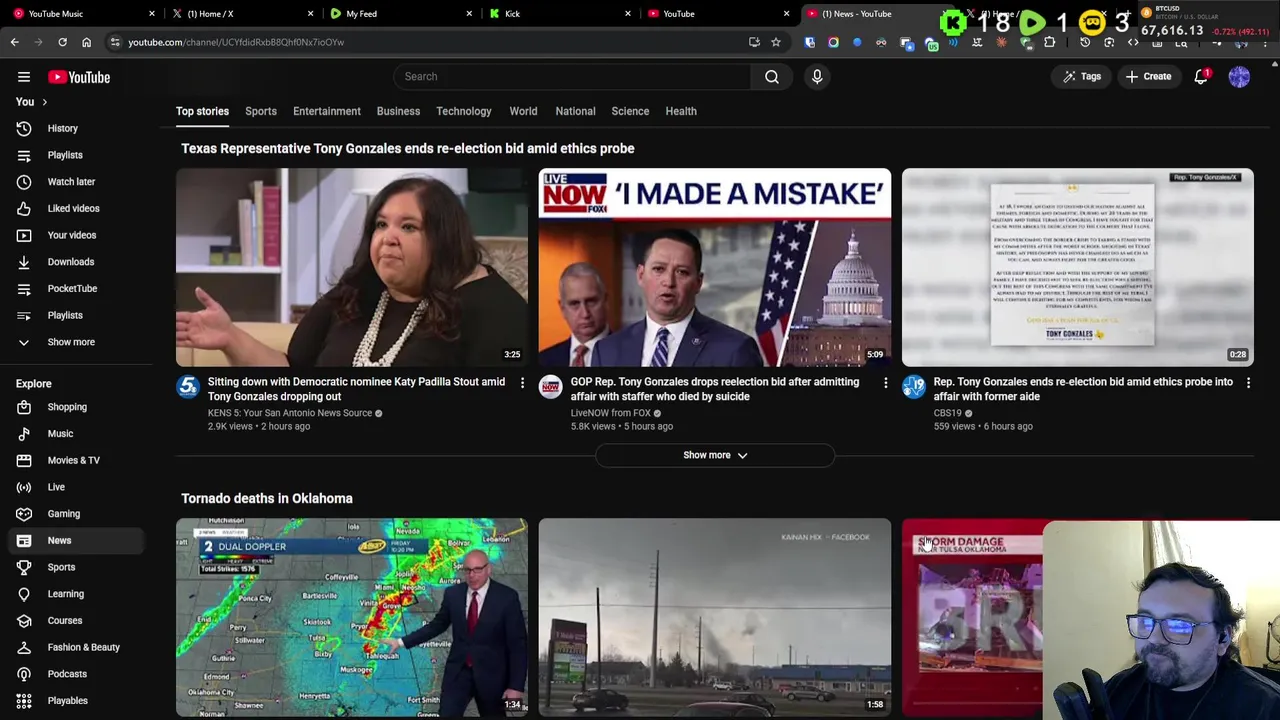This screenshot has height=720, width=1280.
Task: Open options for GOP Rep. Tony Gonzales video
Action: 885,383
